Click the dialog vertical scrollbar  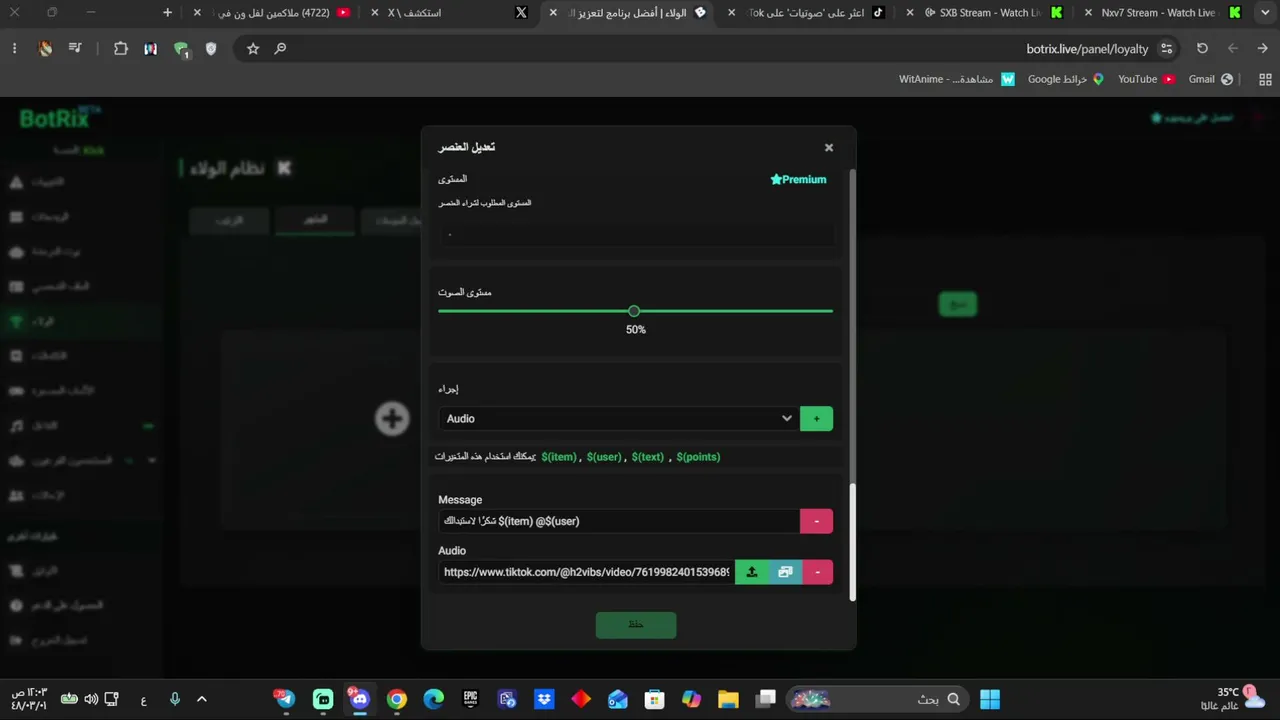pyautogui.click(x=853, y=542)
